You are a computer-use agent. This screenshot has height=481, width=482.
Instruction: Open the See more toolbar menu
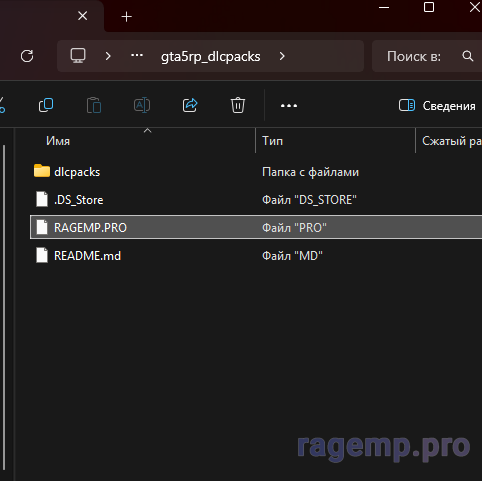point(289,106)
